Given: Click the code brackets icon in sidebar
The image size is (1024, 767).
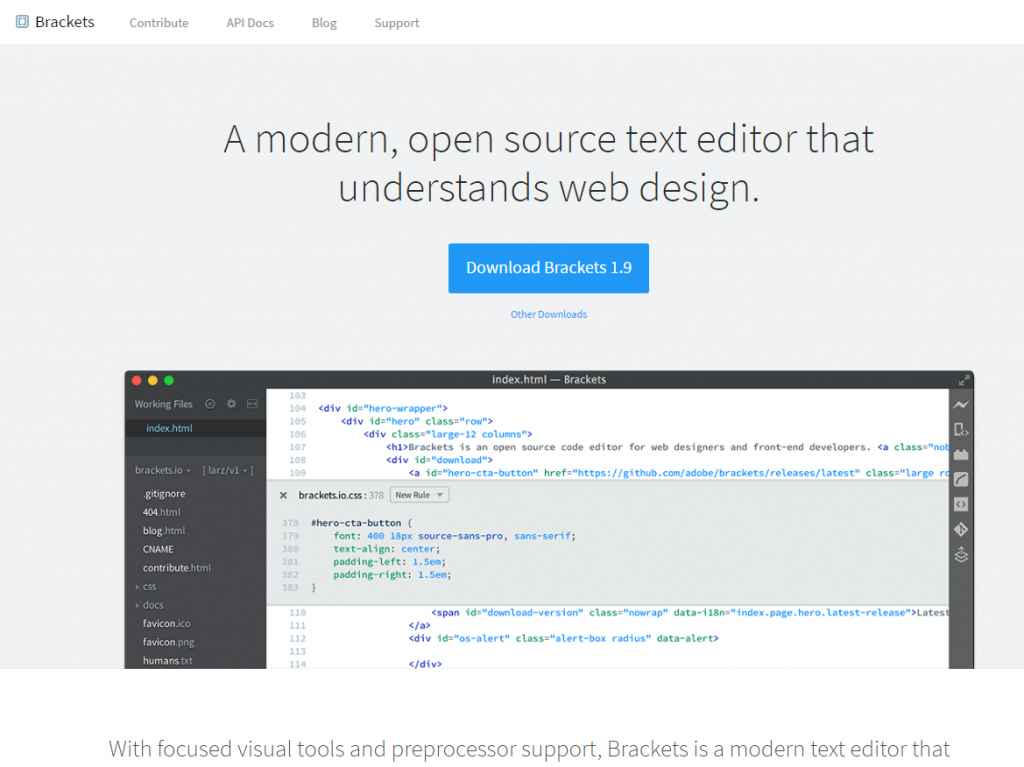Looking at the screenshot, I should coord(961,504).
